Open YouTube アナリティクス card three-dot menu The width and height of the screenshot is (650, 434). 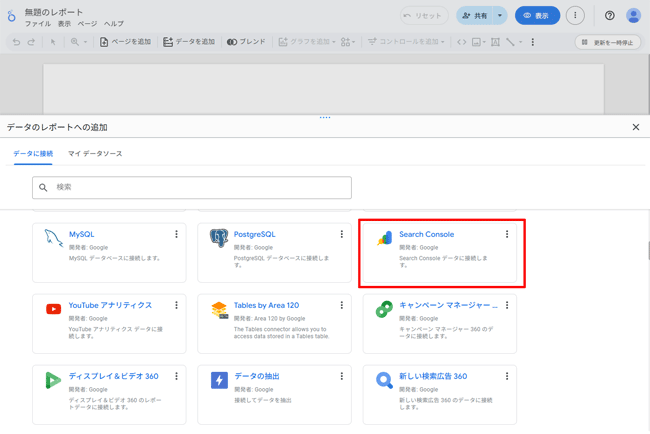(177, 305)
